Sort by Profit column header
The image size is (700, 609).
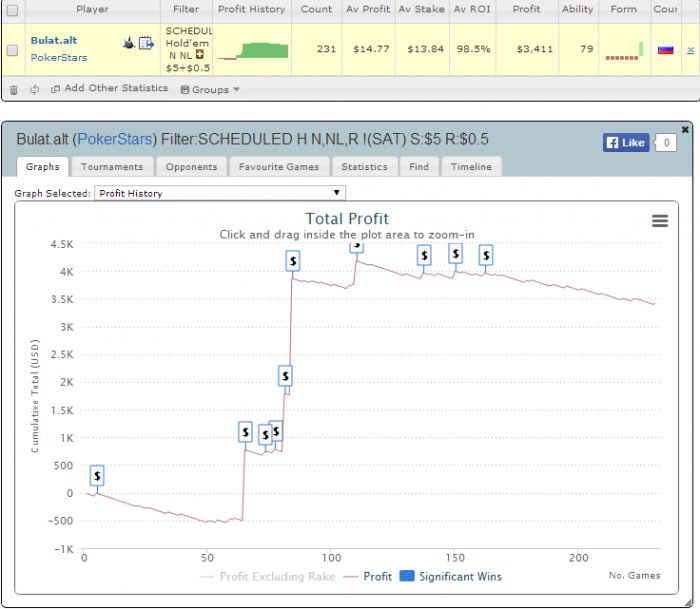526,9
